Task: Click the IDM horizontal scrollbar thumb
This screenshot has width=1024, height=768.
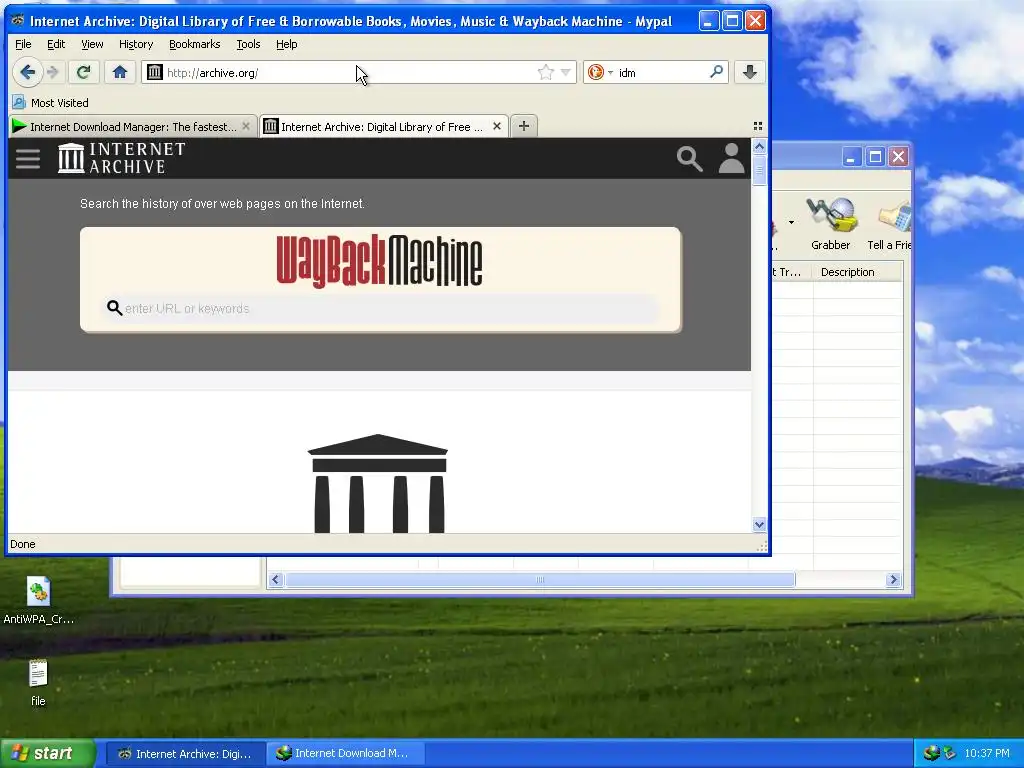Action: pyautogui.click(x=539, y=579)
